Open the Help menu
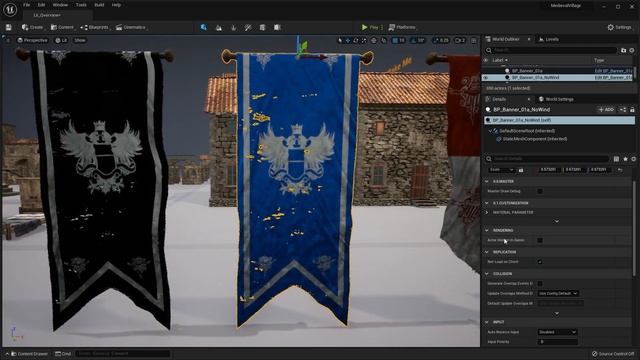The width and height of the screenshot is (640, 360). (x=116, y=5)
